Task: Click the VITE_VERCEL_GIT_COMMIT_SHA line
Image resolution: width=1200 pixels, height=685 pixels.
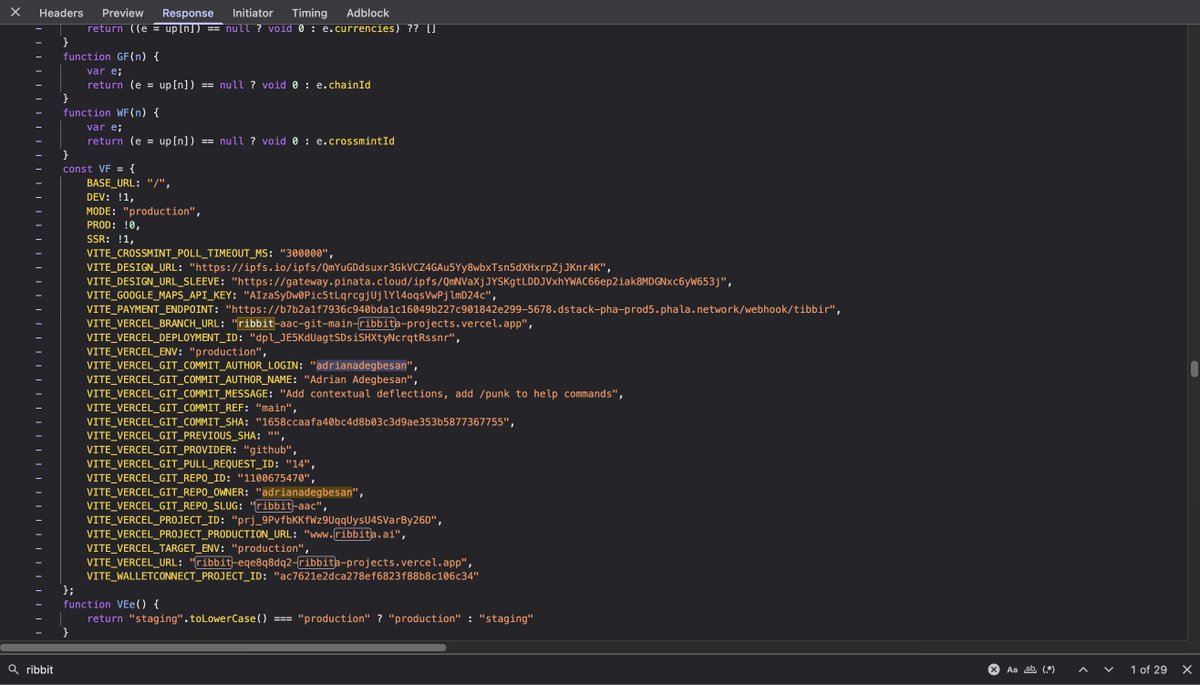Action: coord(300,421)
